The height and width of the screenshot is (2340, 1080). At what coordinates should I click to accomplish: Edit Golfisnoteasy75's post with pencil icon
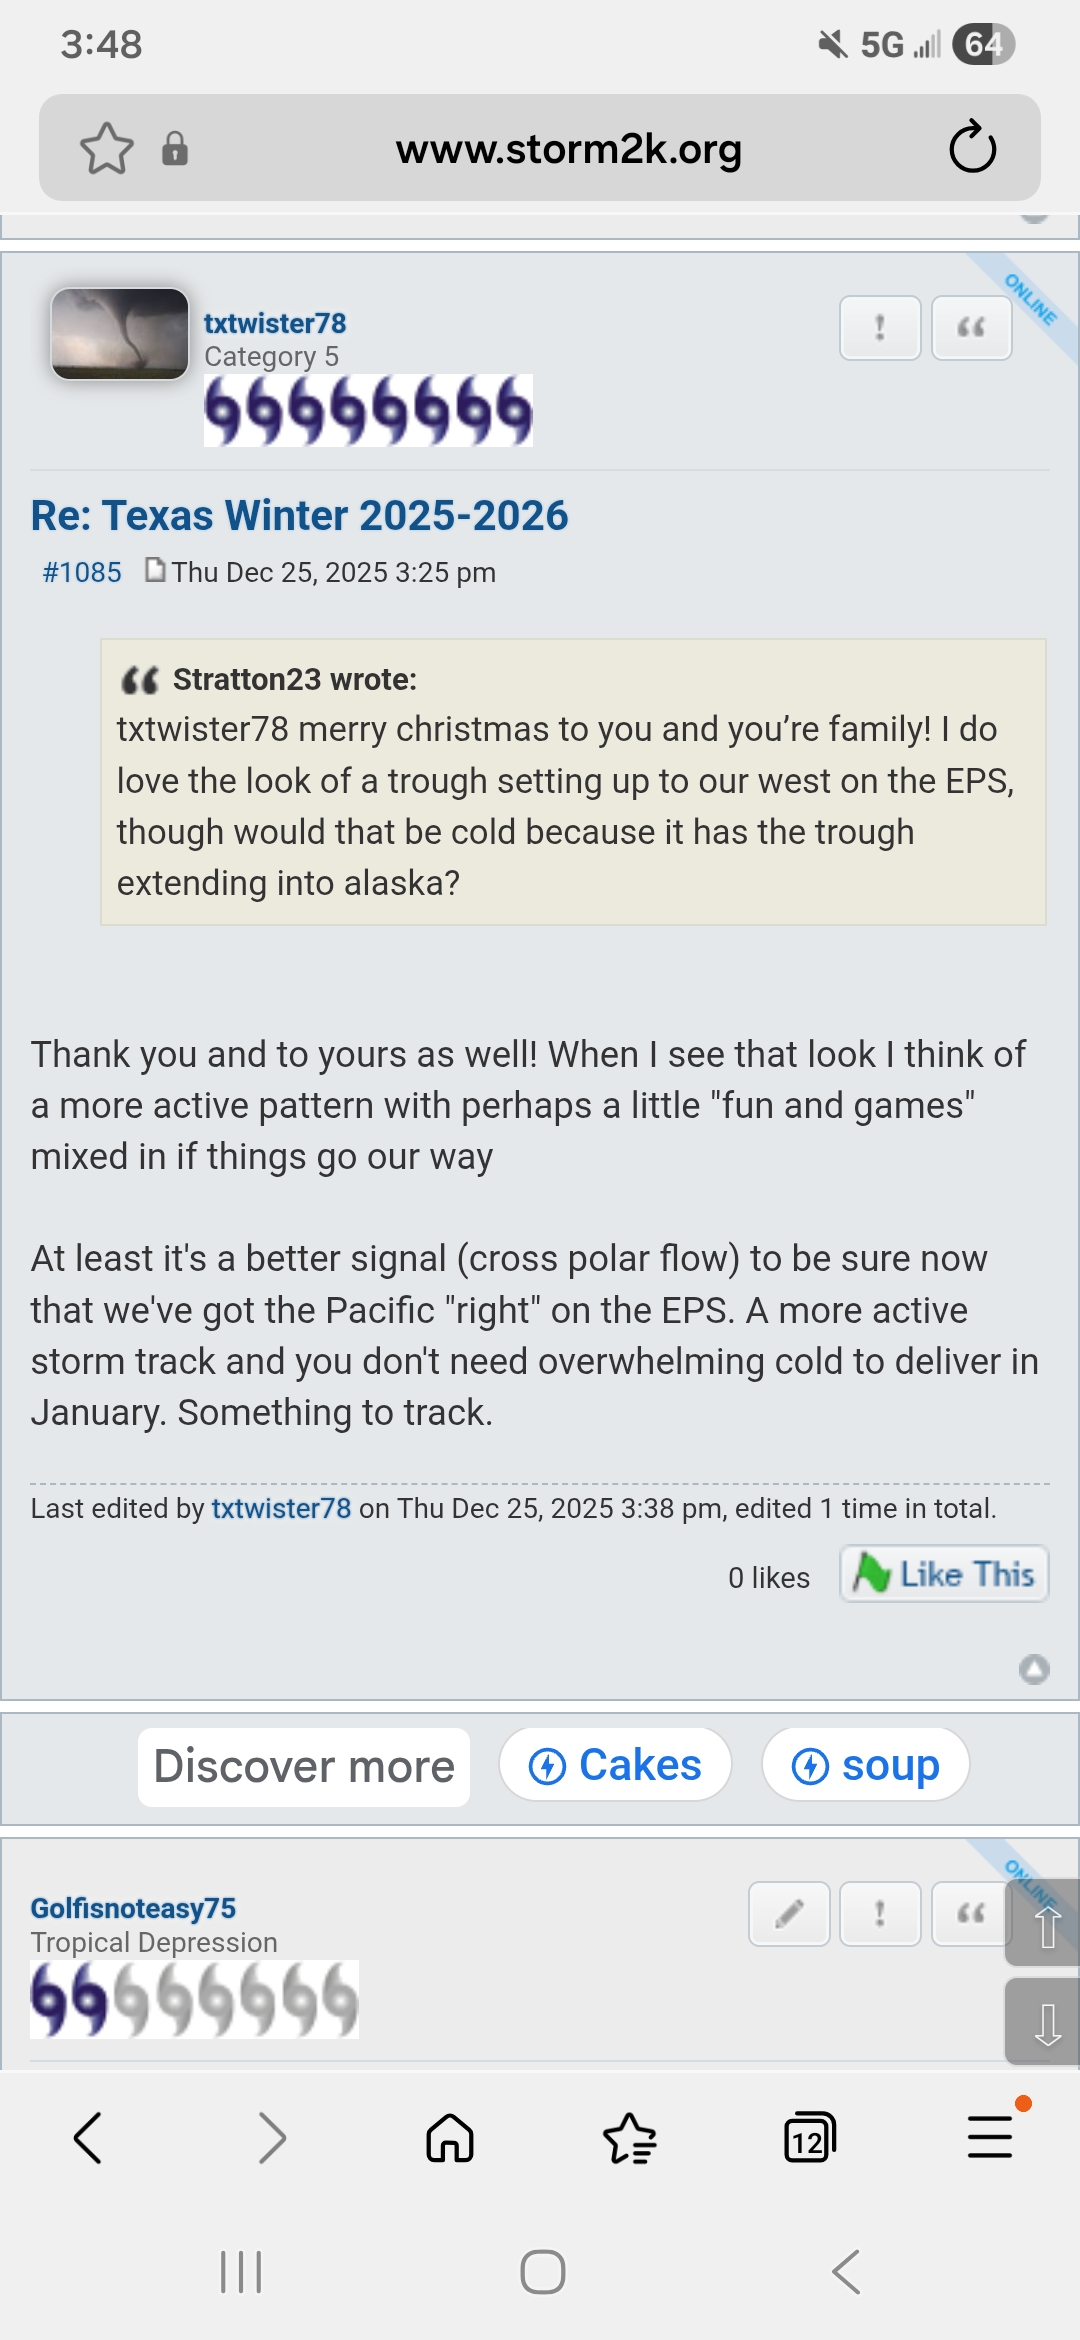[x=789, y=1914]
